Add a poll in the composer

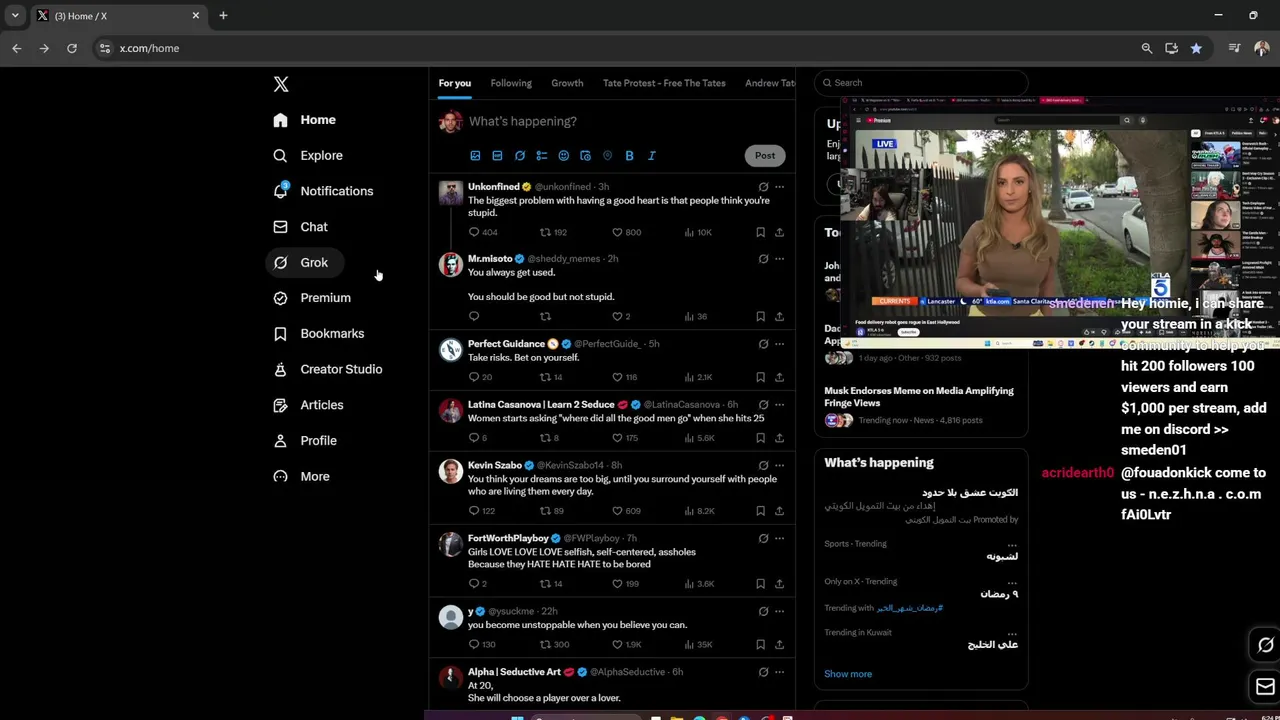(x=541, y=156)
